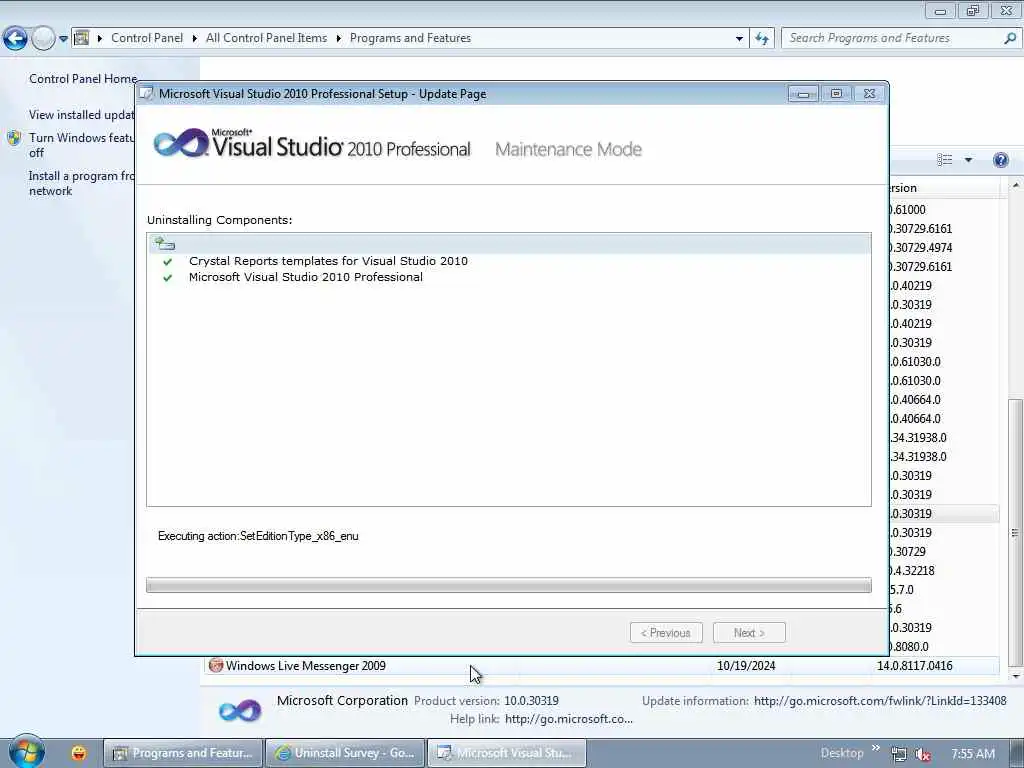Click the Visual Studio infinity logo
Image resolution: width=1024 pixels, height=768 pixels.
[180, 142]
